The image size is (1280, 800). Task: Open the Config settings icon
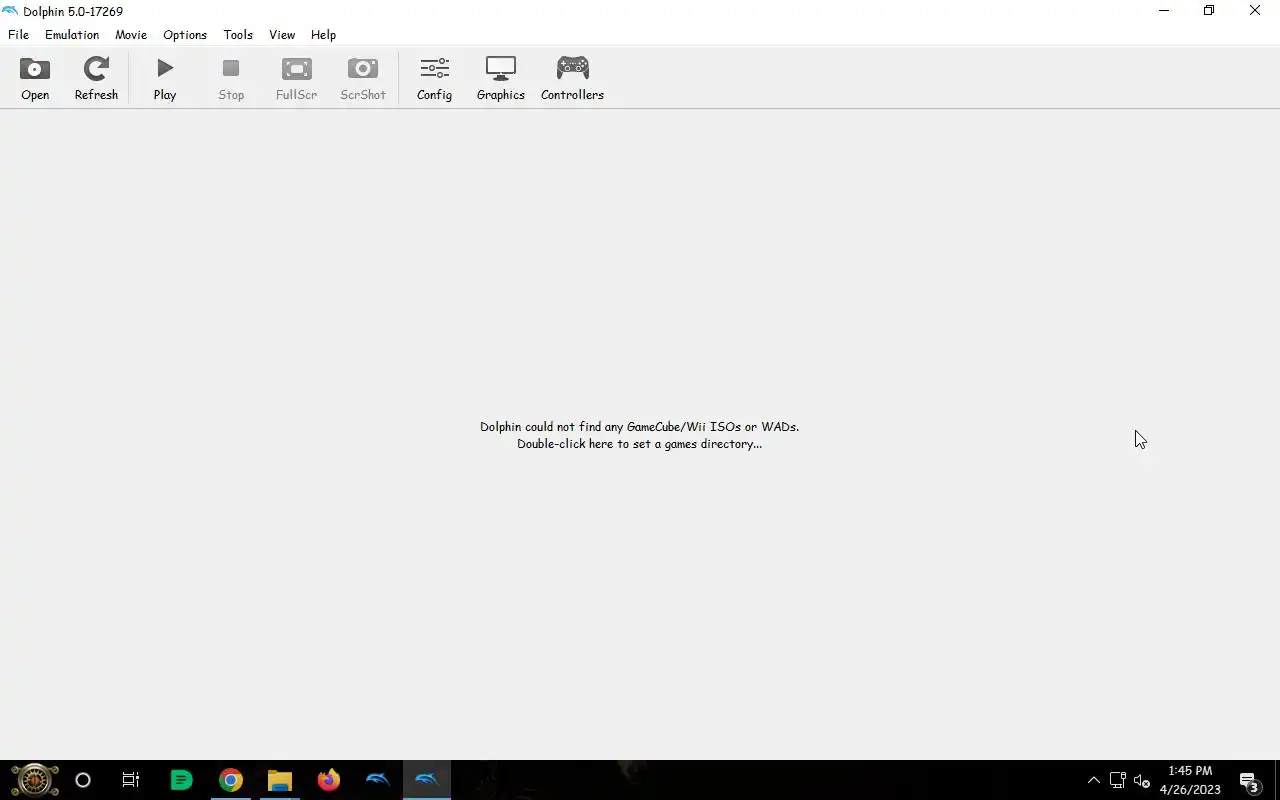pyautogui.click(x=434, y=78)
